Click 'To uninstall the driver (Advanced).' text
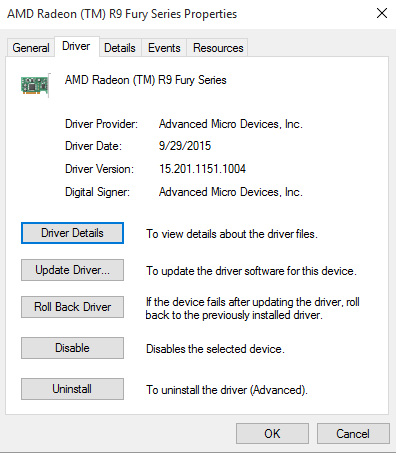 227,390
